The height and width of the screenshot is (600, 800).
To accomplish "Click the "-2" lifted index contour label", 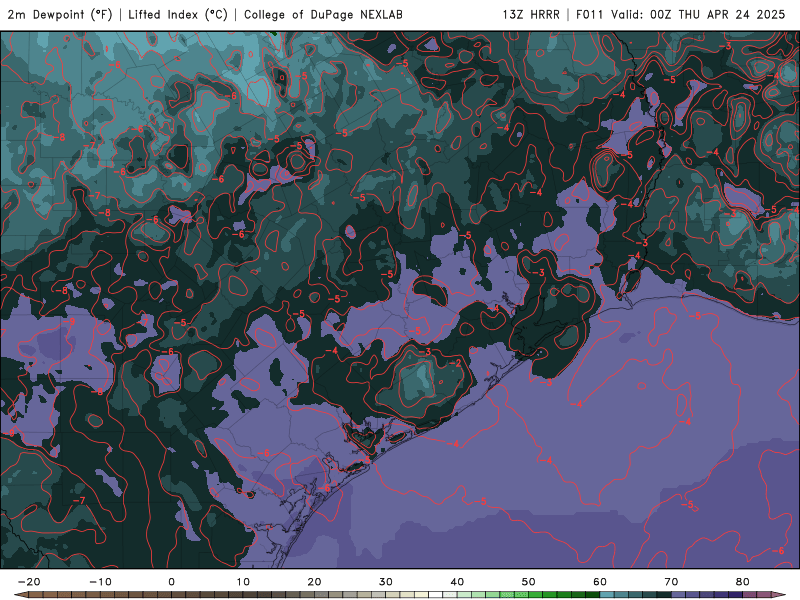I will pyautogui.click(x=456, y=363).
